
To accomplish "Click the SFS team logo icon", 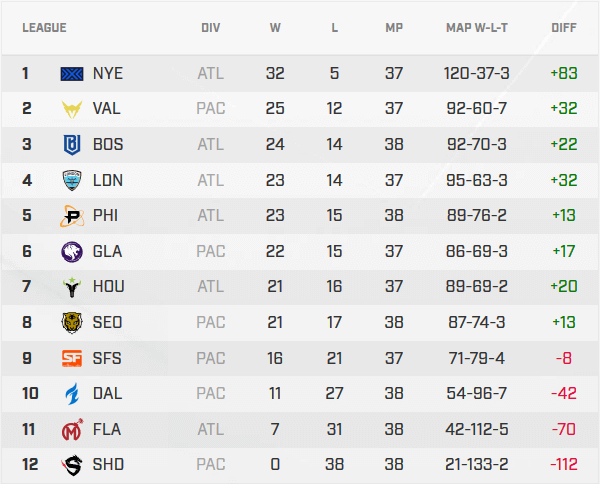I will (73, 358).
